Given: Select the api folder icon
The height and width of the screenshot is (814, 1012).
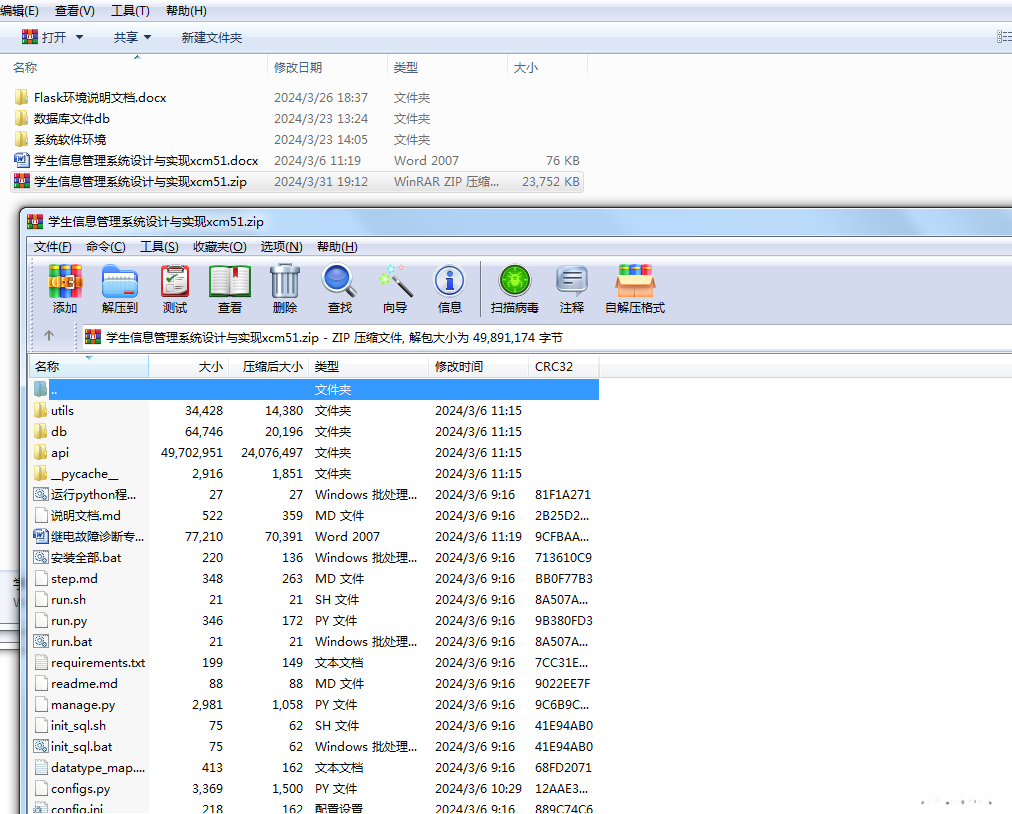Looking at the screenshot, I should (41, 453).
